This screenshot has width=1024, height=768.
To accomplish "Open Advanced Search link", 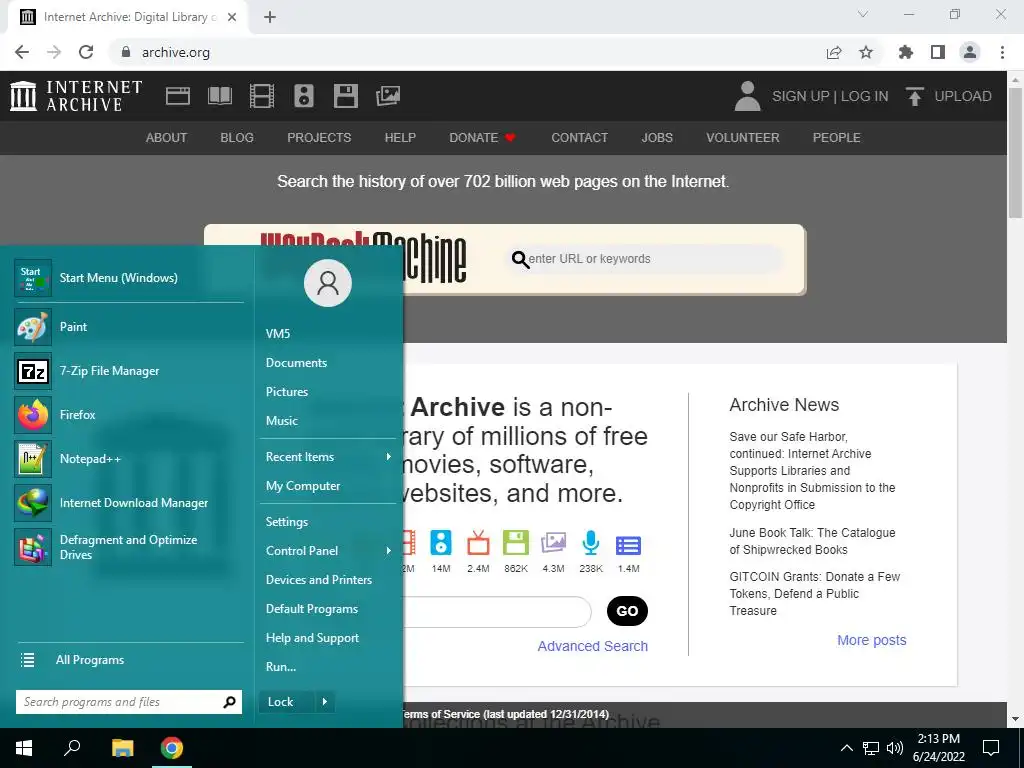I will (592, 646).
